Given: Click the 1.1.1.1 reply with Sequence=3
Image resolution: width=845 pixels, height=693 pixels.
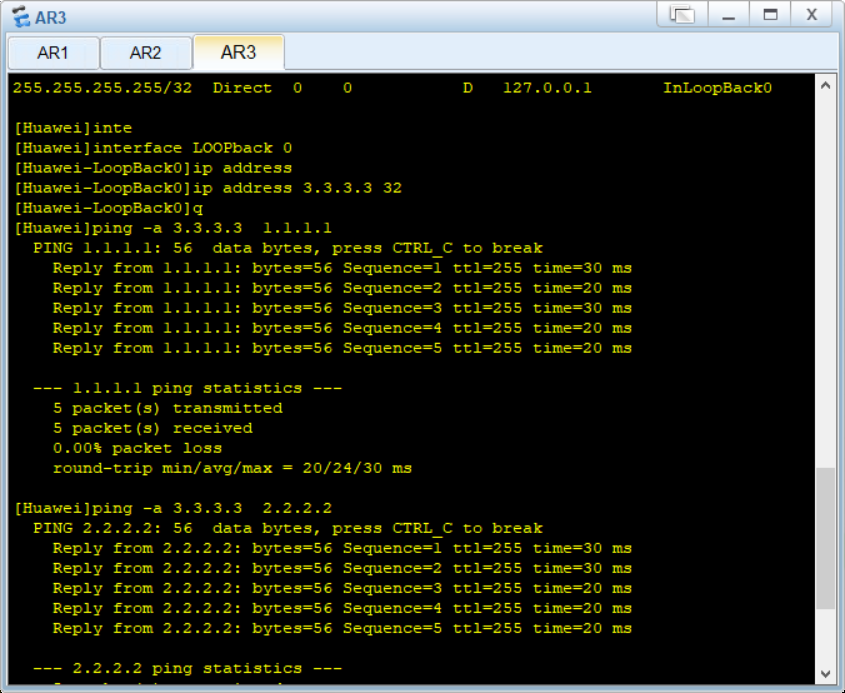Looking at the screenshot, I should (342, 308).
